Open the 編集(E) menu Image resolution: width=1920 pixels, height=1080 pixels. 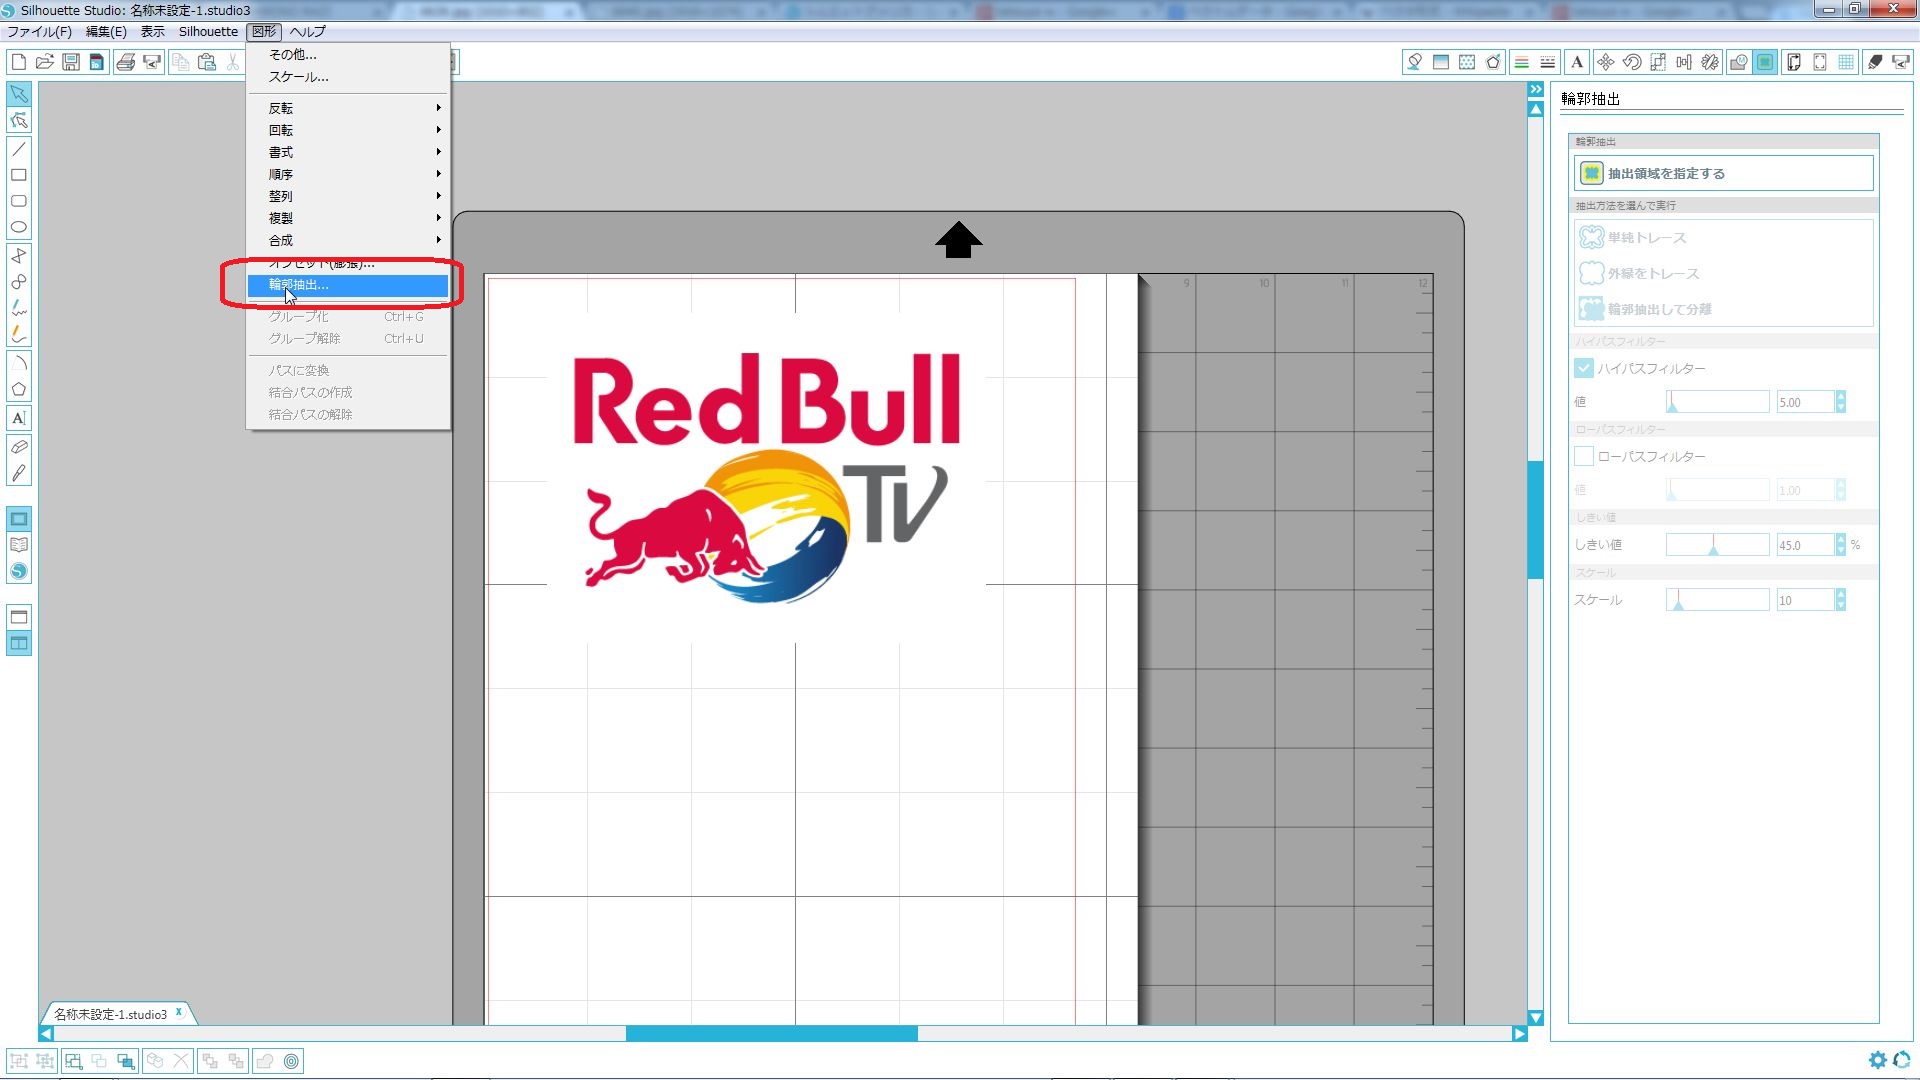click(106, 31)
